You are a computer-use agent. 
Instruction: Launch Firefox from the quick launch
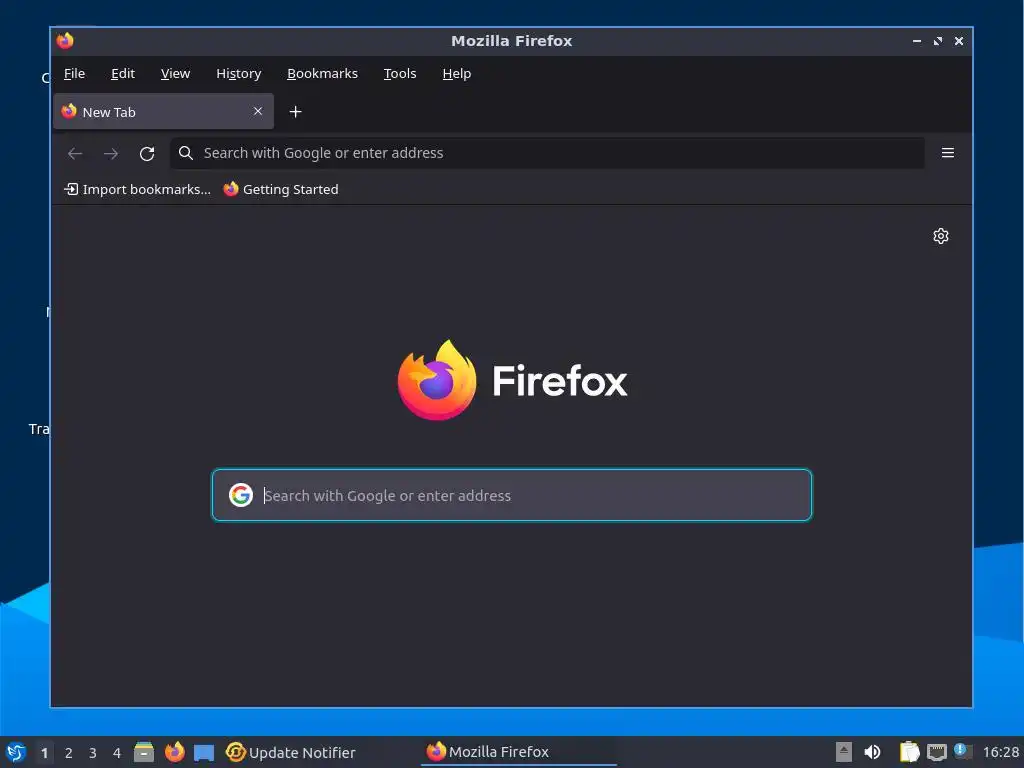tap(174, 752)
